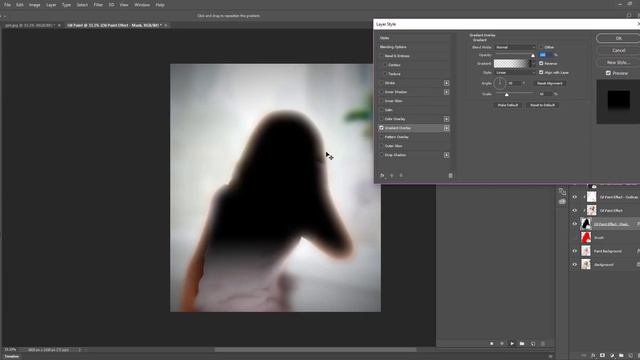Viewport: 640px width, 360px height.
Task: Click the Angle value field
Action: [x=514, y=83]
